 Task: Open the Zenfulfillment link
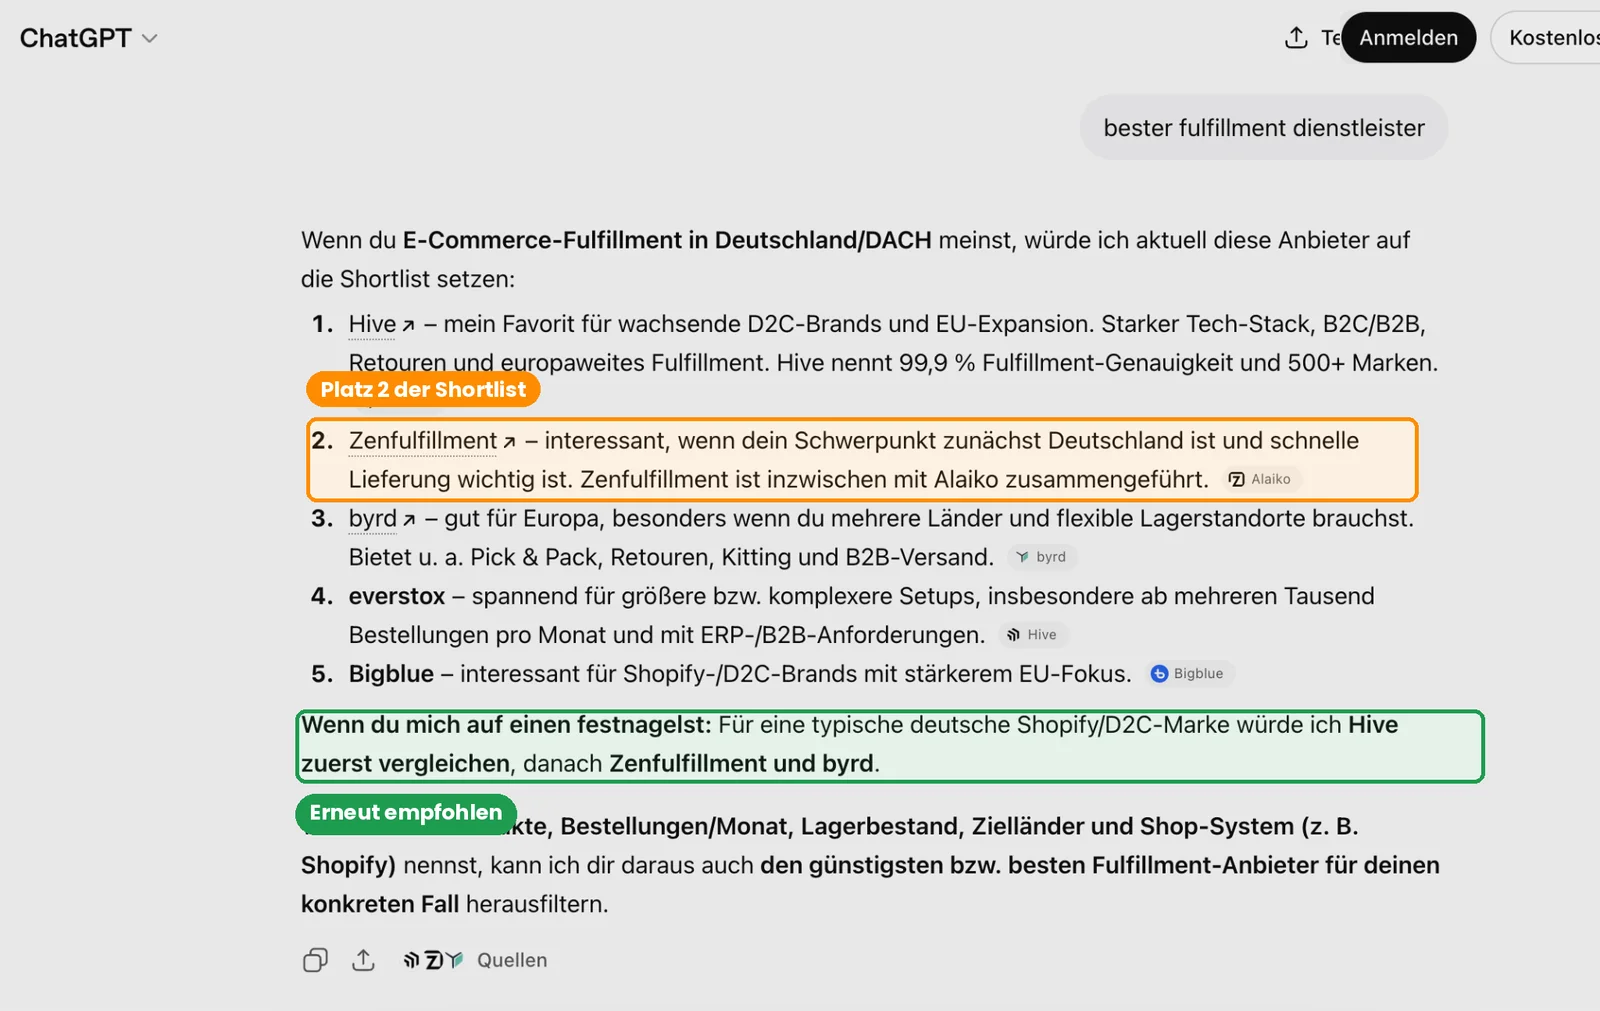pos(422,441)
